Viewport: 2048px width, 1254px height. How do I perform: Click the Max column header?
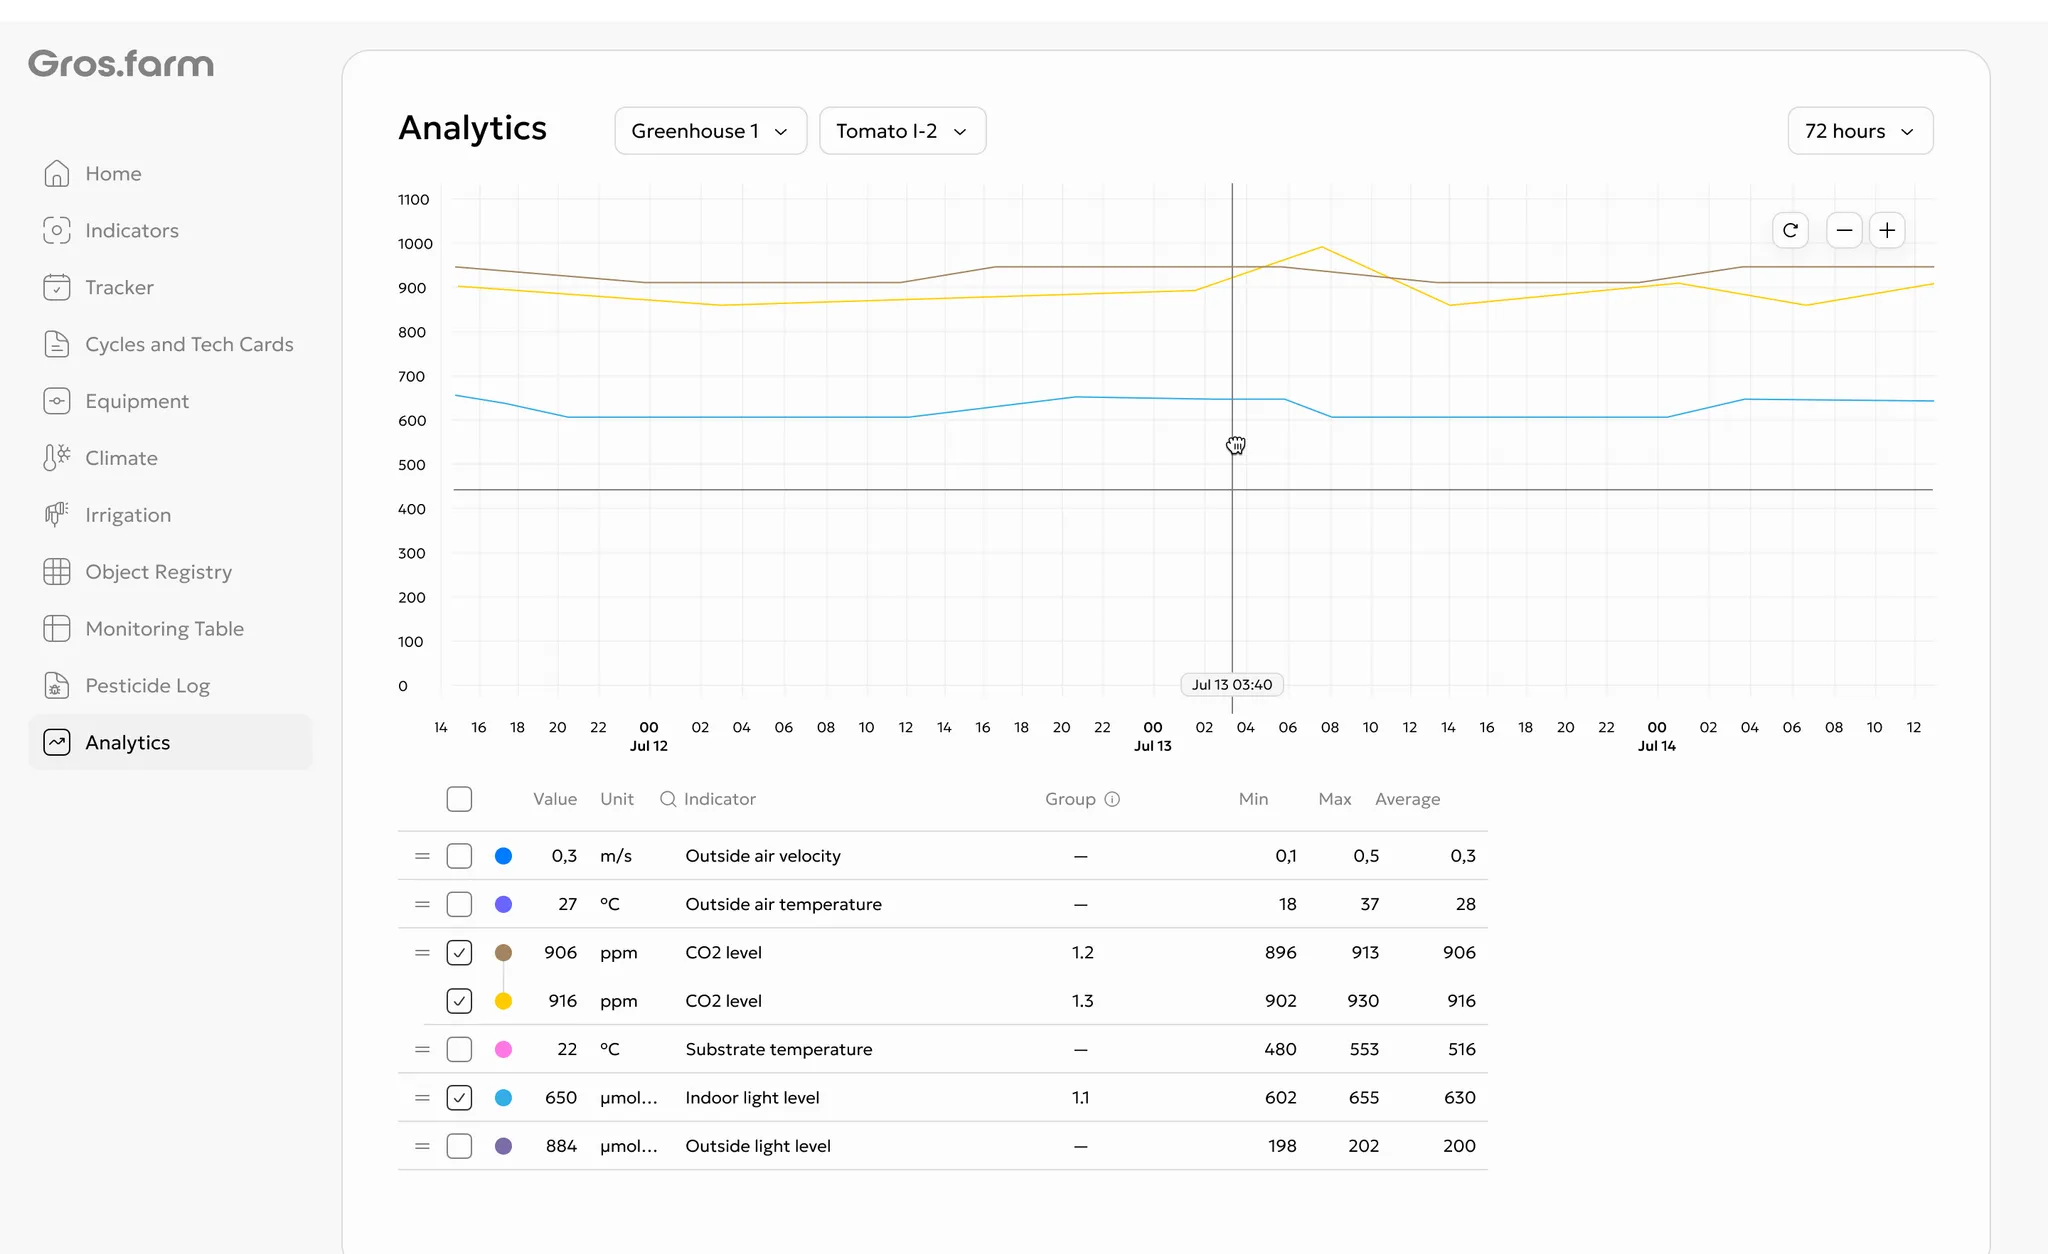(1335, 799)
